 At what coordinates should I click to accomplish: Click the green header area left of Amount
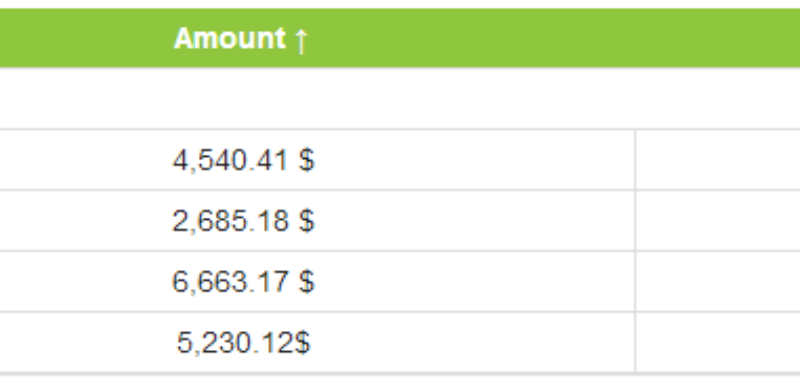coord(86,38)
